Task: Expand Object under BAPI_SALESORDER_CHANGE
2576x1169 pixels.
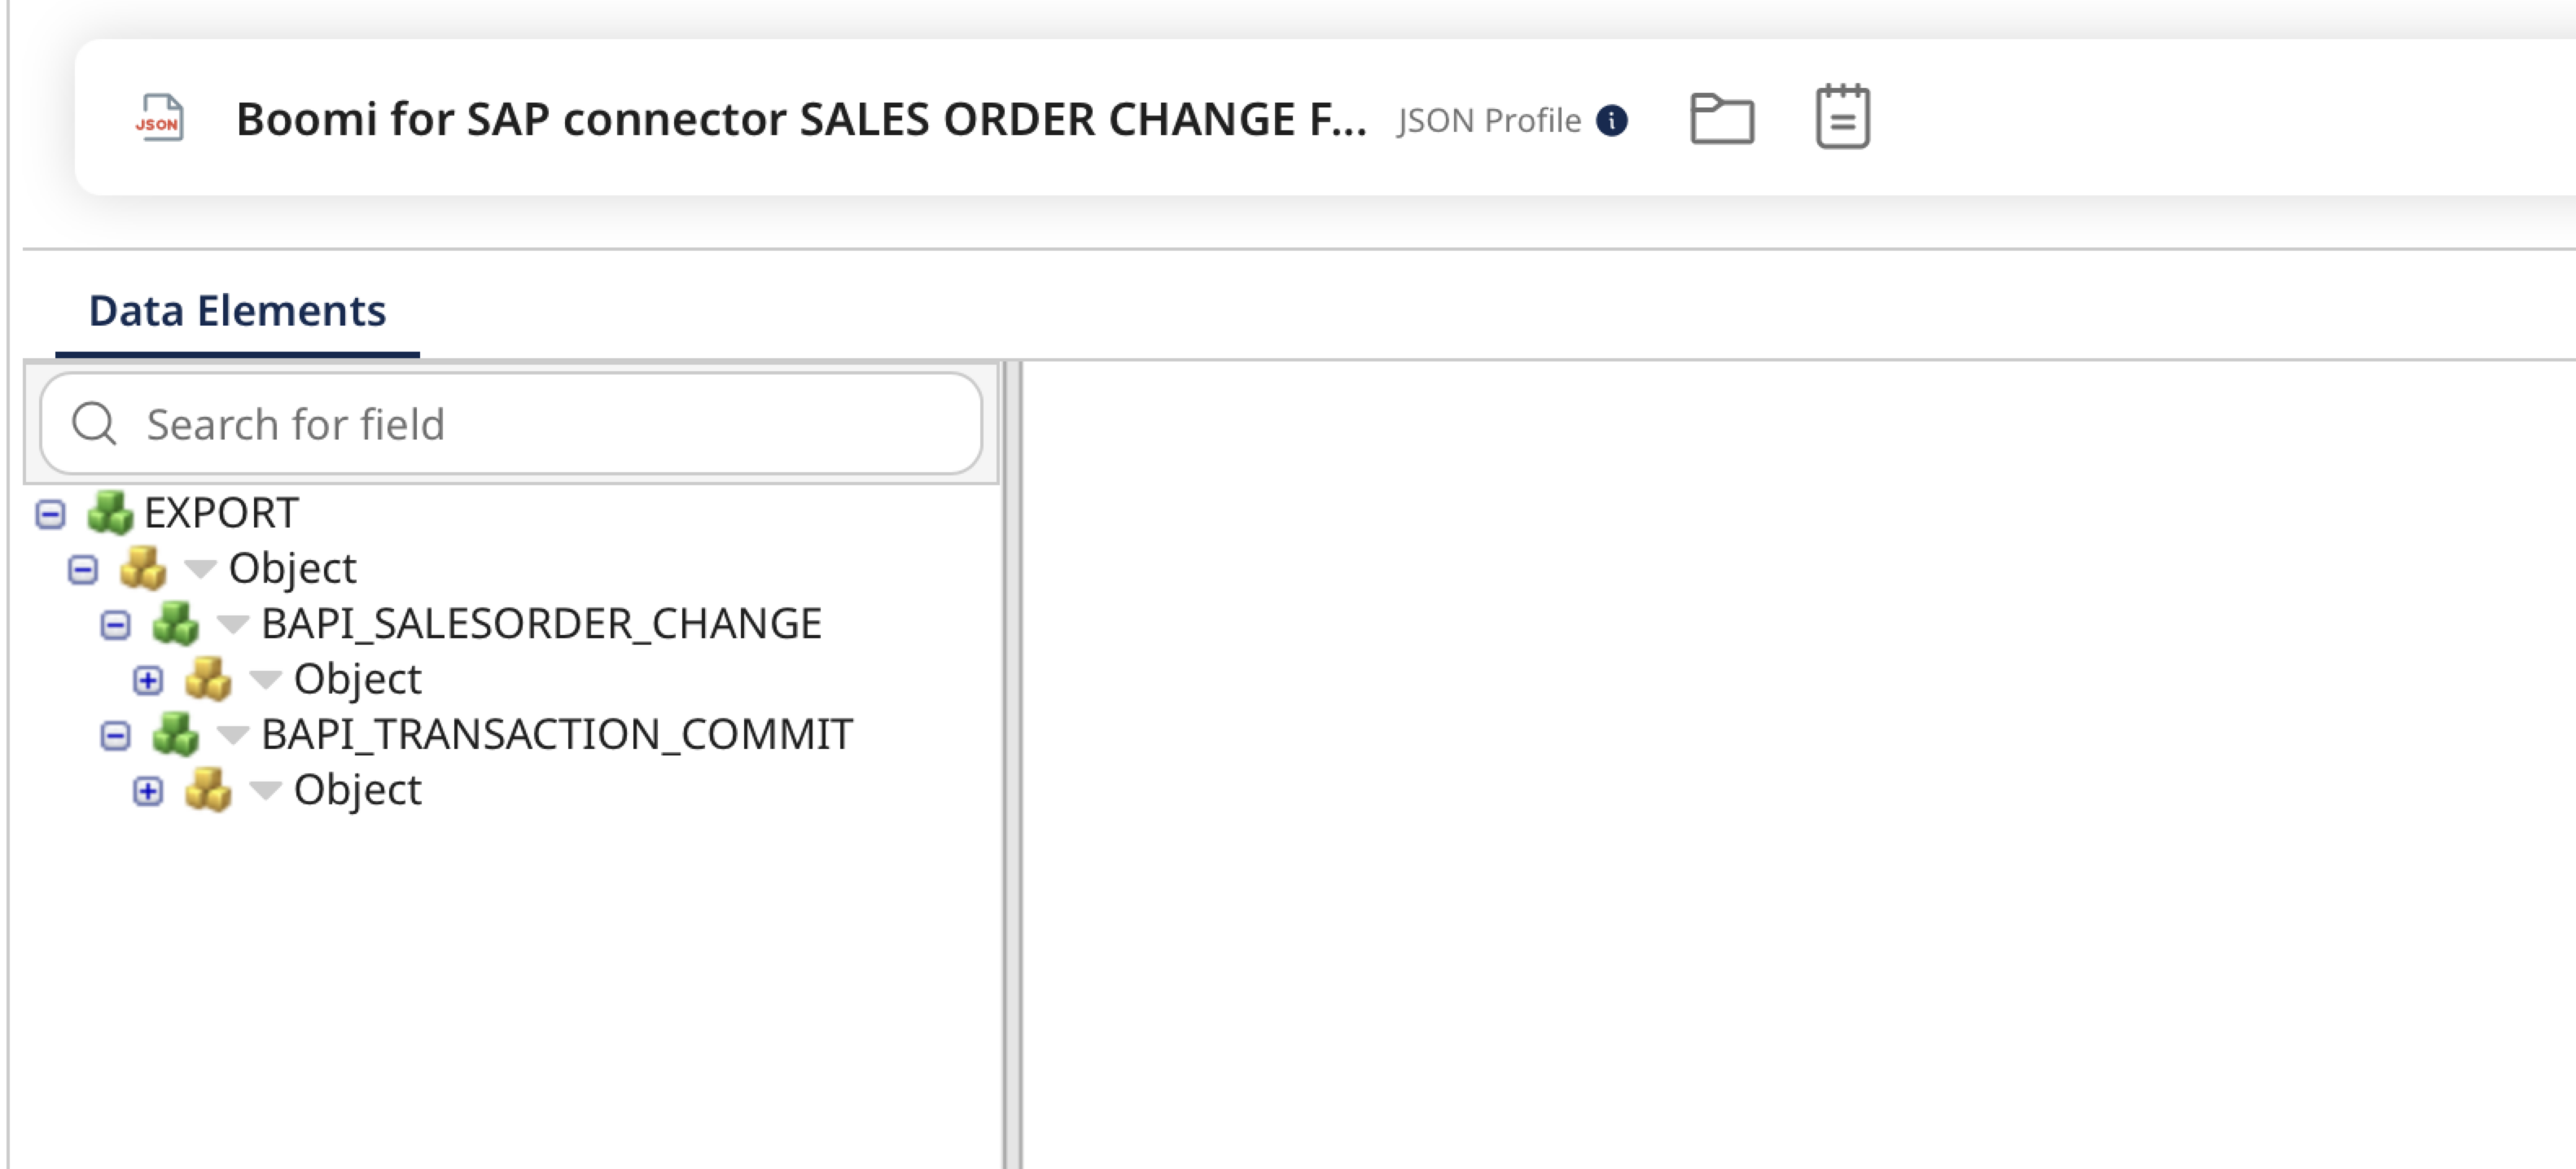Action: pyautogui.click(x=150, y=679)
